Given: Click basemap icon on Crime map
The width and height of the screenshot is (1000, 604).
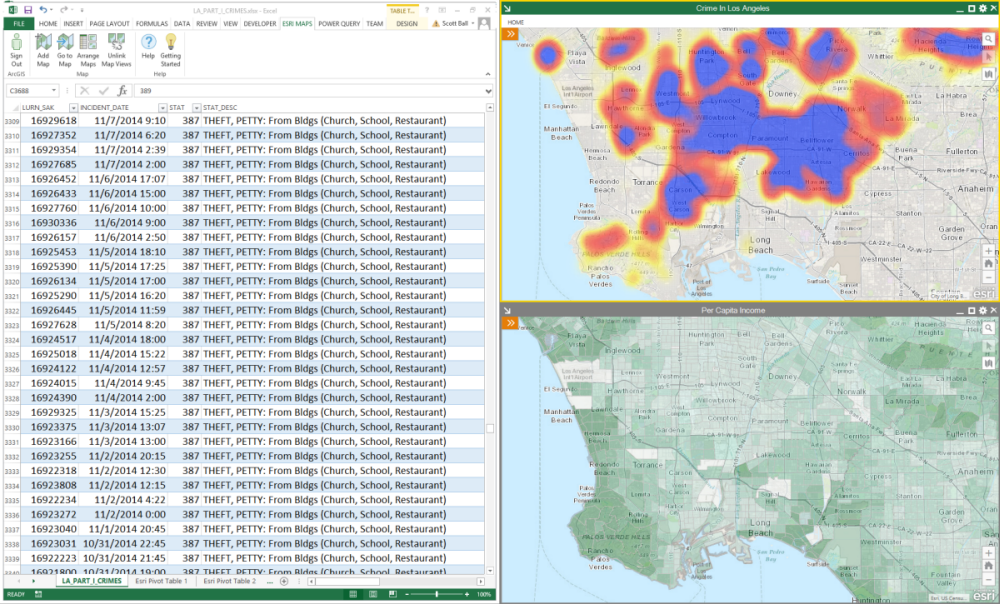Looking at the screenshot, I should click(x=989, y=74).
